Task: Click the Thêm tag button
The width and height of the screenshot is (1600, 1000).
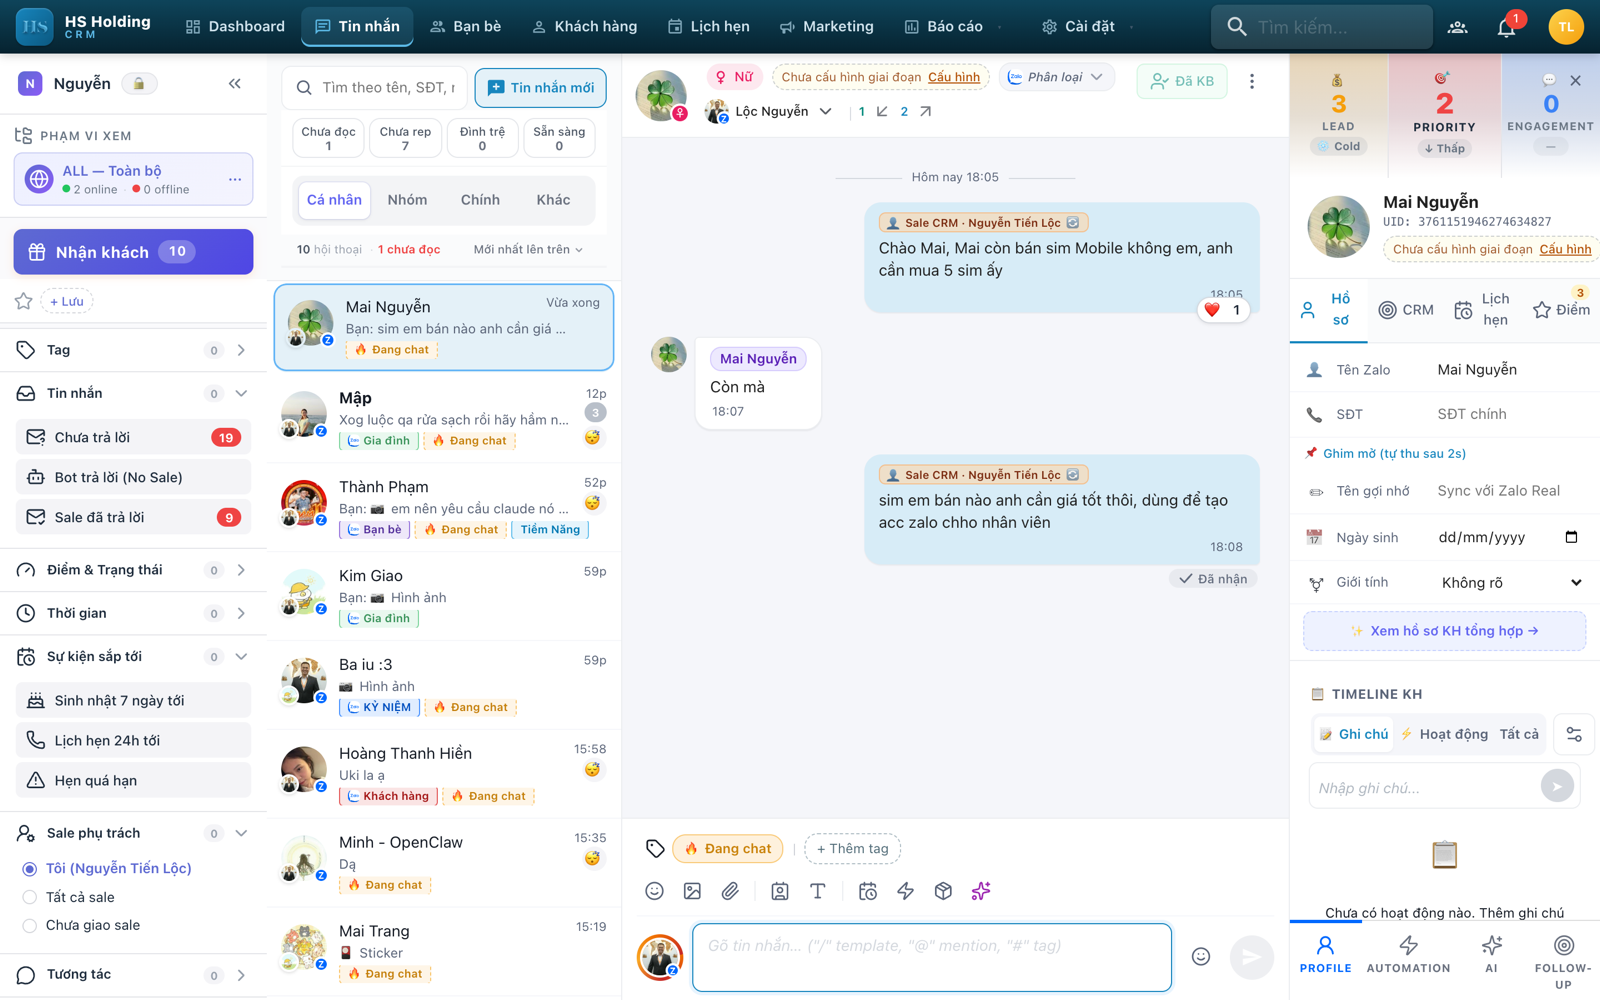Action: coord(852,849)
